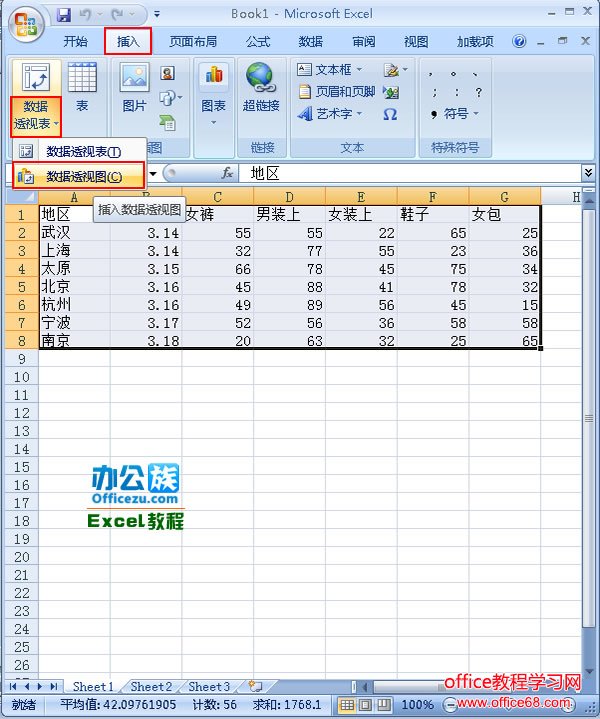Click 页眉和页脚 header and footer
The width and height of the screenshot is (600, 719).
coord(337,92)
